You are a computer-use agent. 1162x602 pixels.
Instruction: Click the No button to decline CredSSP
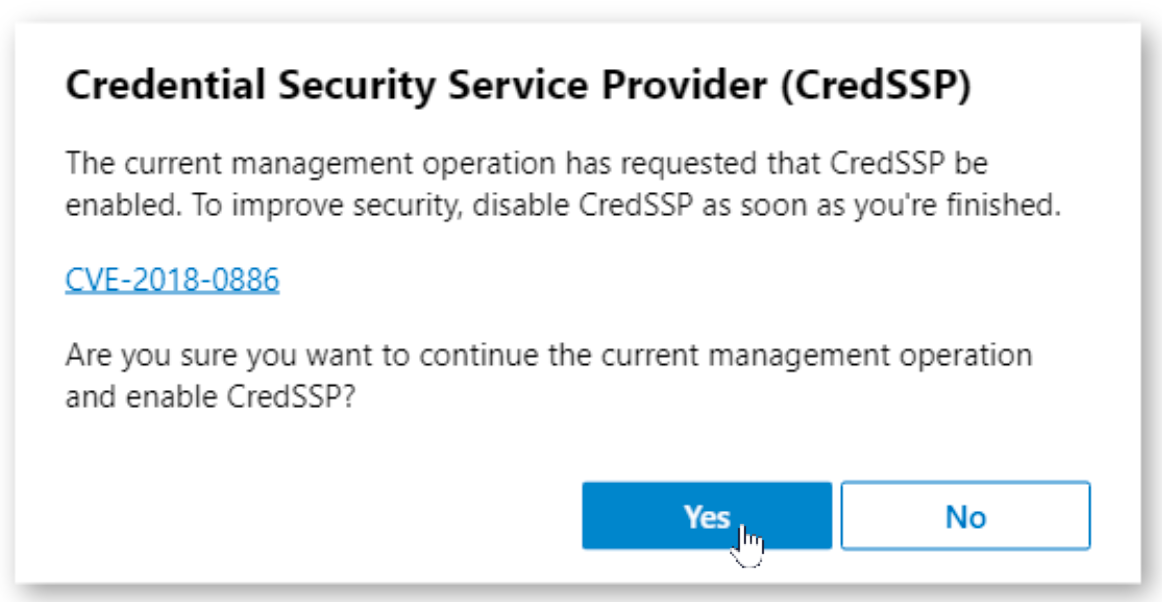[x=966, y=515]
